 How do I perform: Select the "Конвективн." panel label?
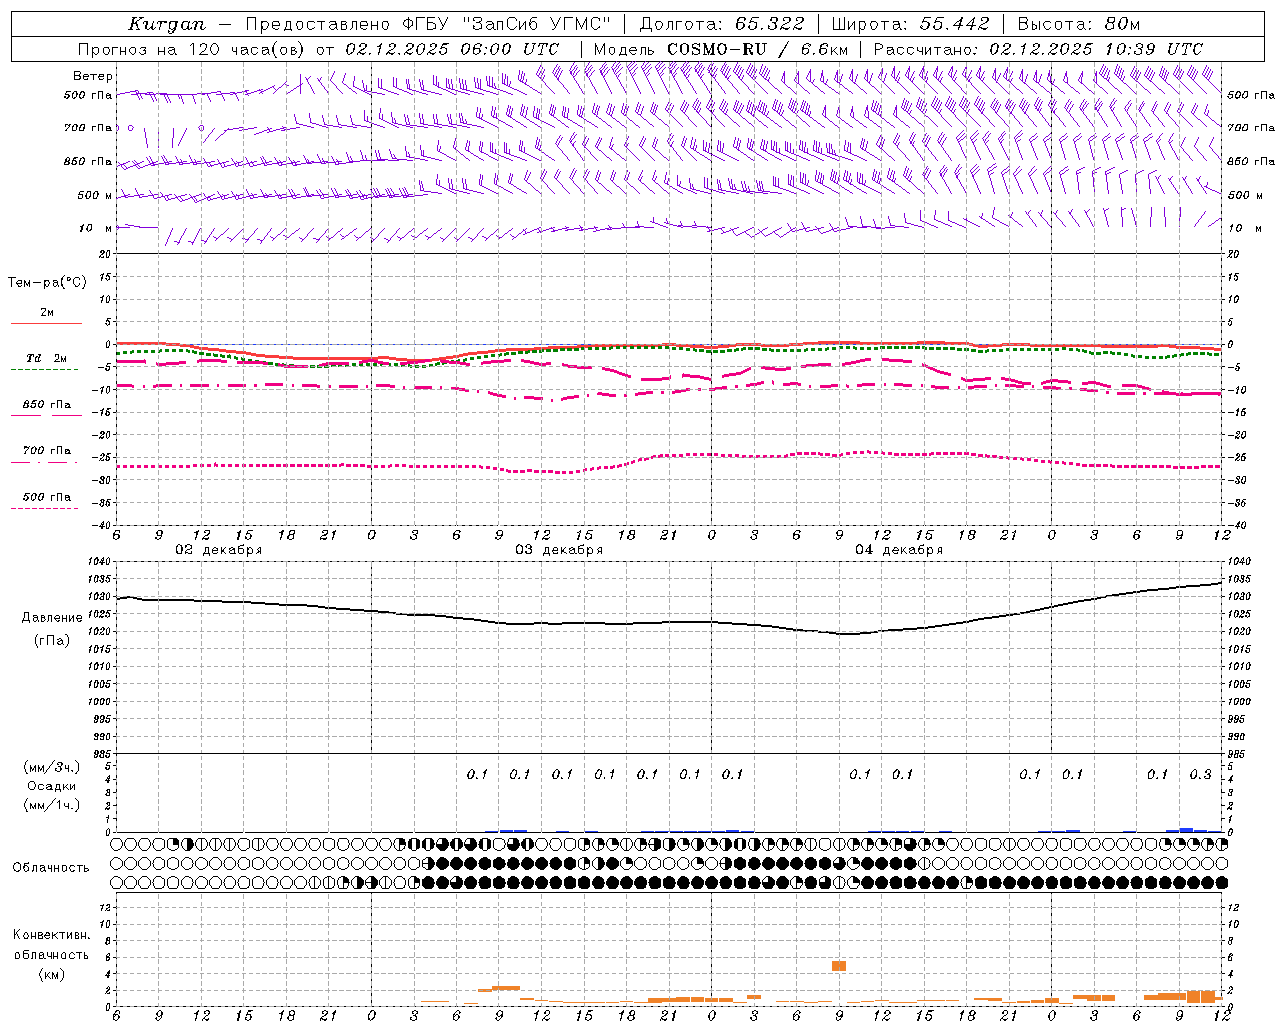click(x=51, y=935)
